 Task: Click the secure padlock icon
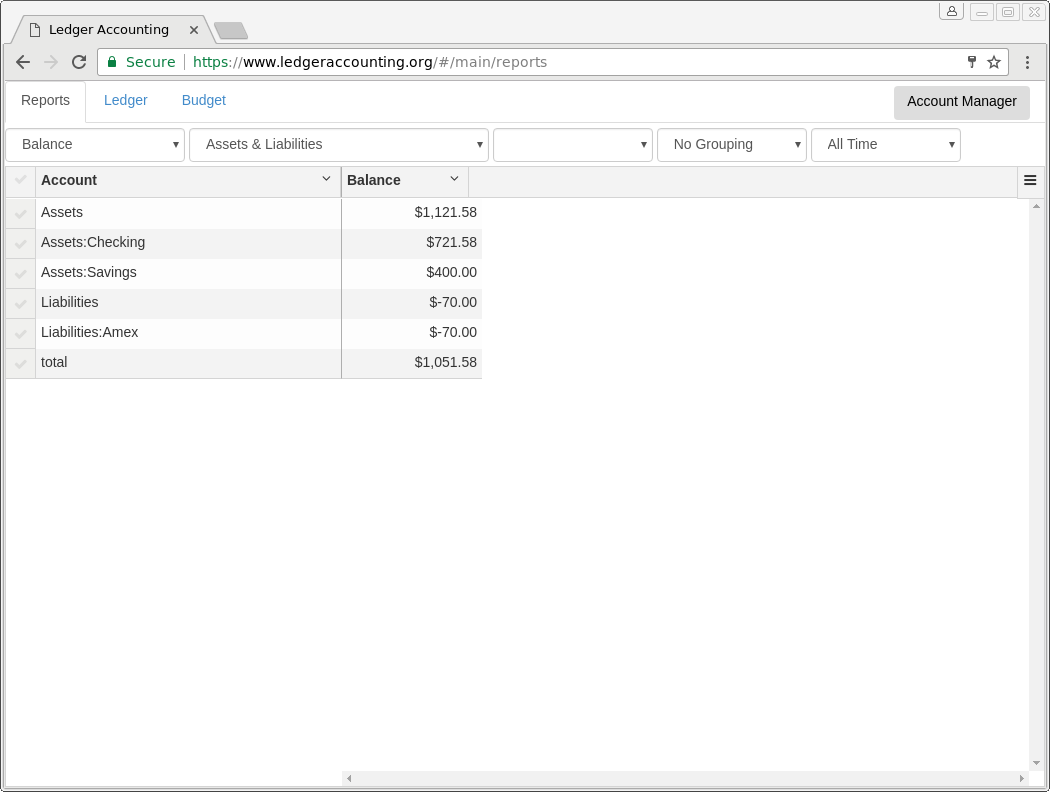[112, 62]
